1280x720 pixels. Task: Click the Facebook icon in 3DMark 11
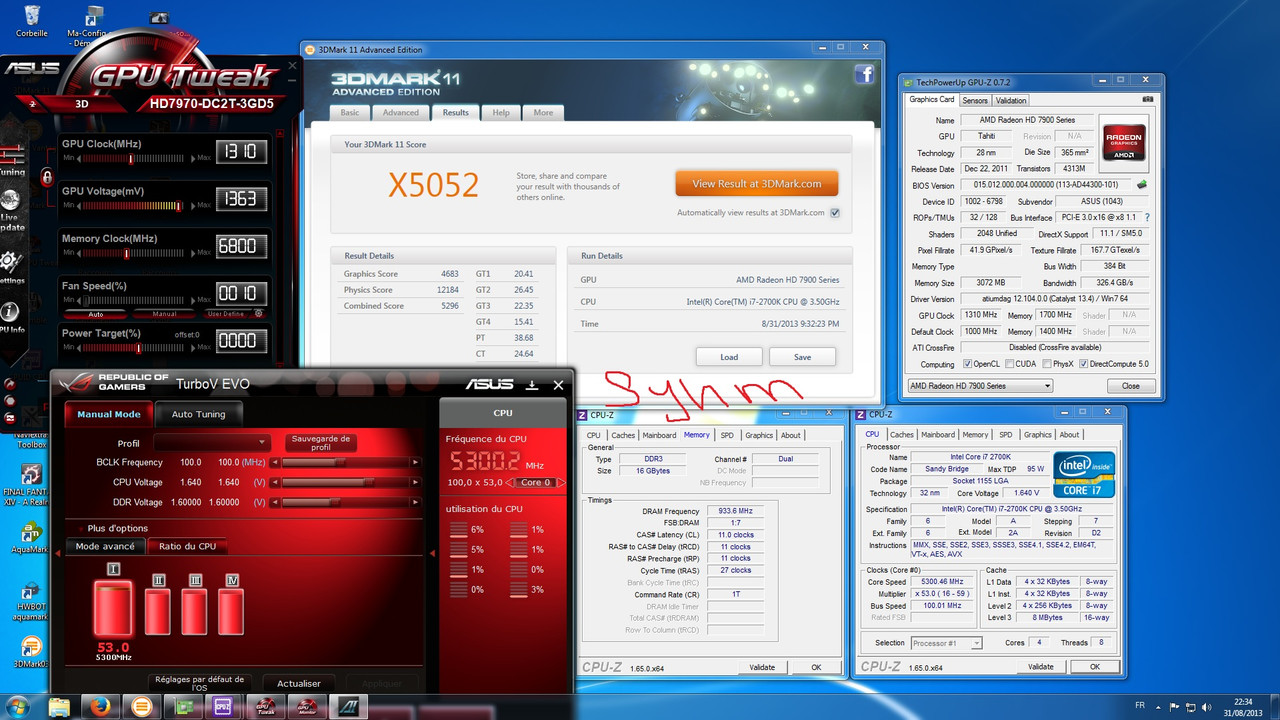(863, 74)
